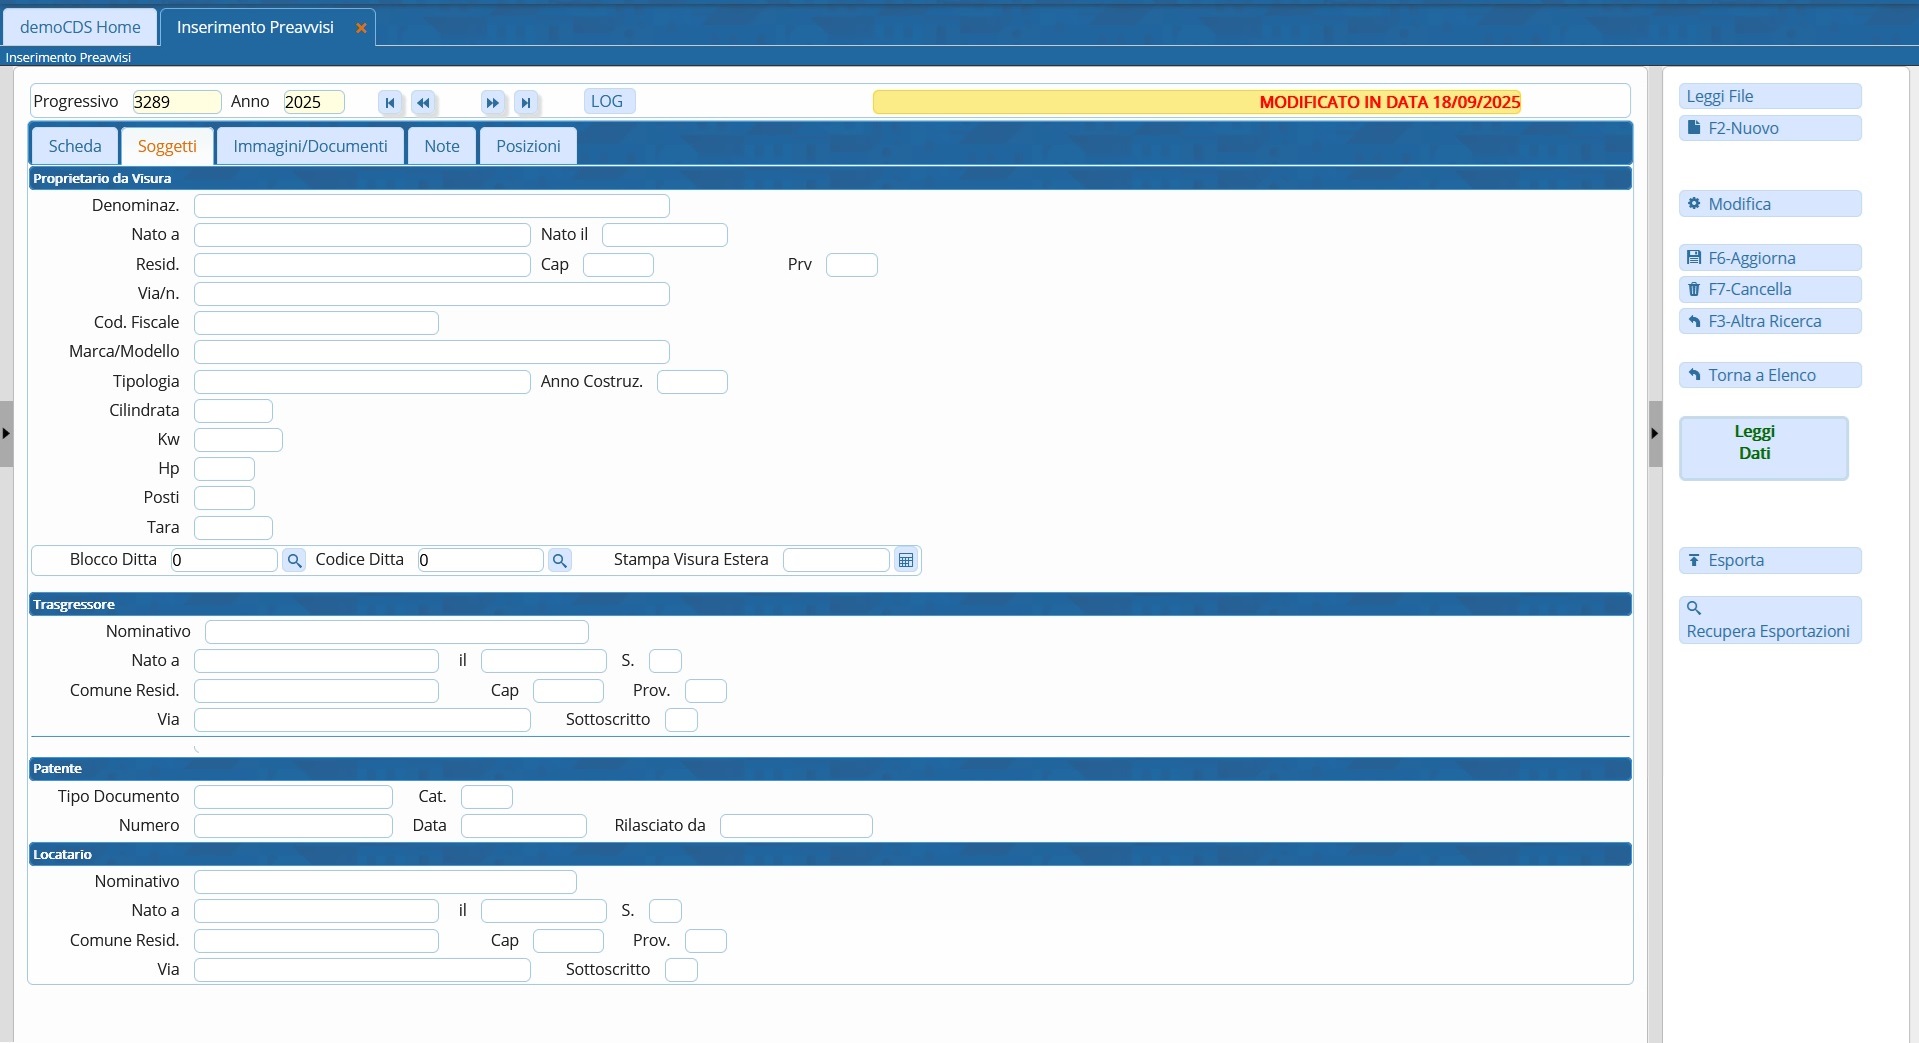Save with F6-Aggiorna button
This screenshot has height=1043, width=1919.
1770,258
